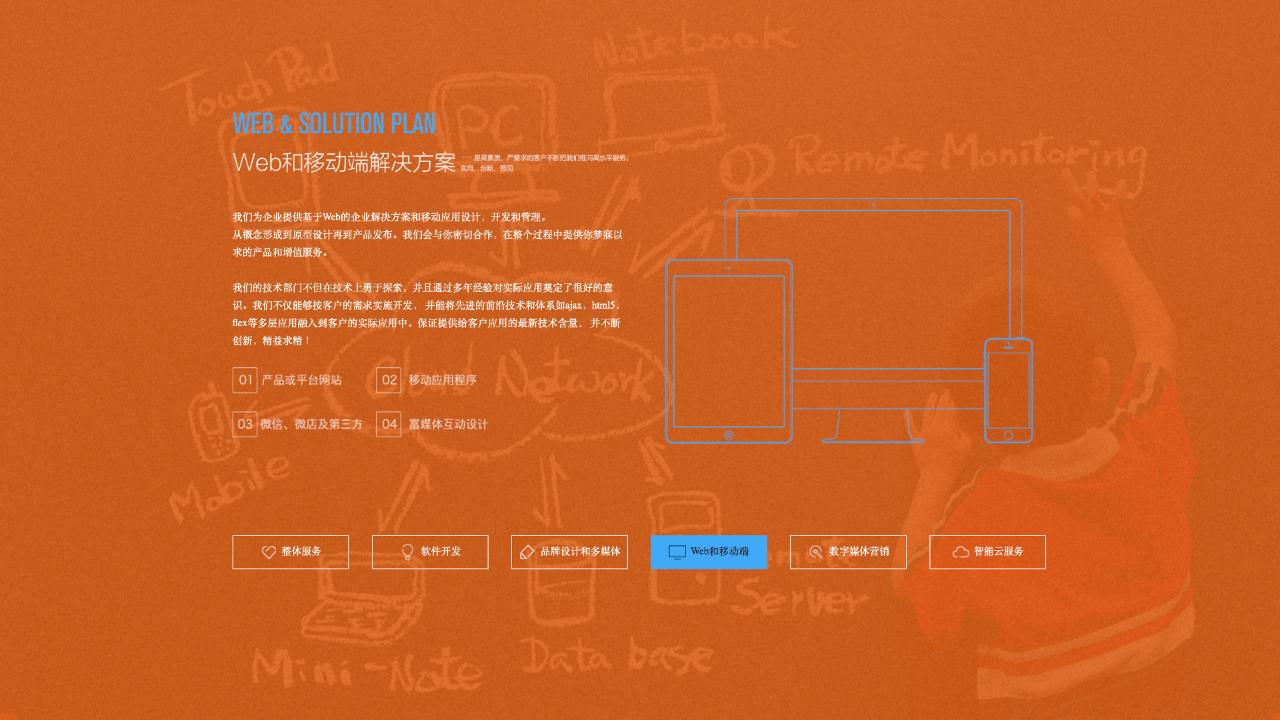Click the paragraph starting 我们的技术部门不但在技术上

pyautogui.click(x=428, y=313)
